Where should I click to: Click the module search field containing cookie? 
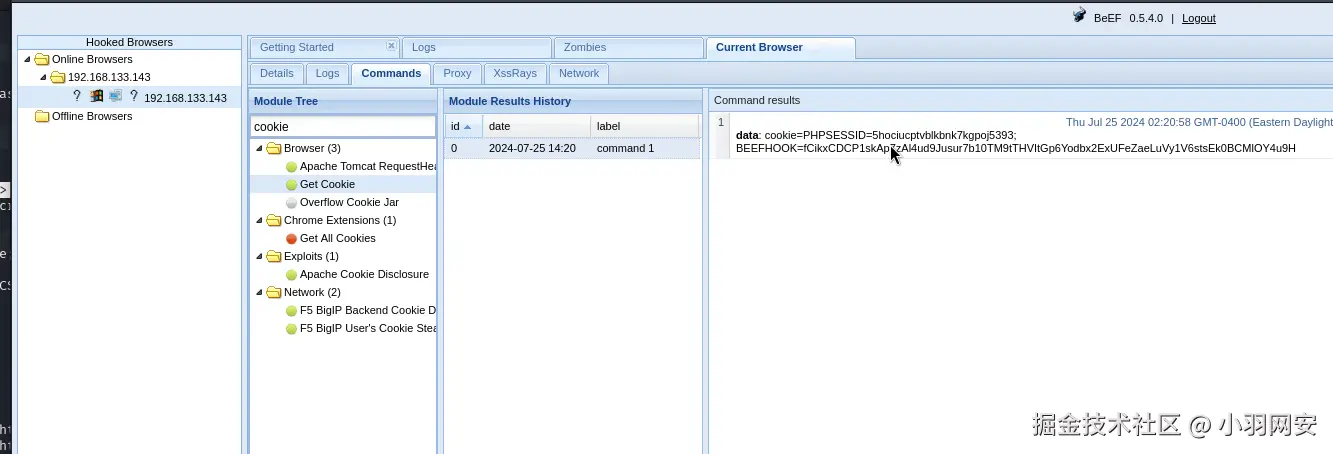[343, 127]
